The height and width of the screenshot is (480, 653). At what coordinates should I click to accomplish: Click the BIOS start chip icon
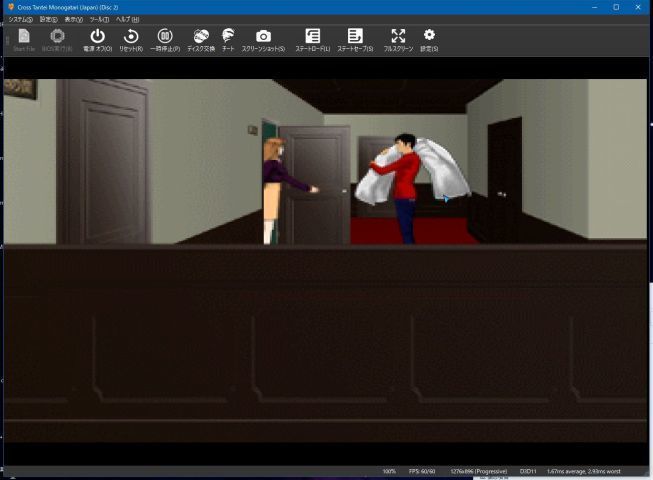(x=57, y=40)
